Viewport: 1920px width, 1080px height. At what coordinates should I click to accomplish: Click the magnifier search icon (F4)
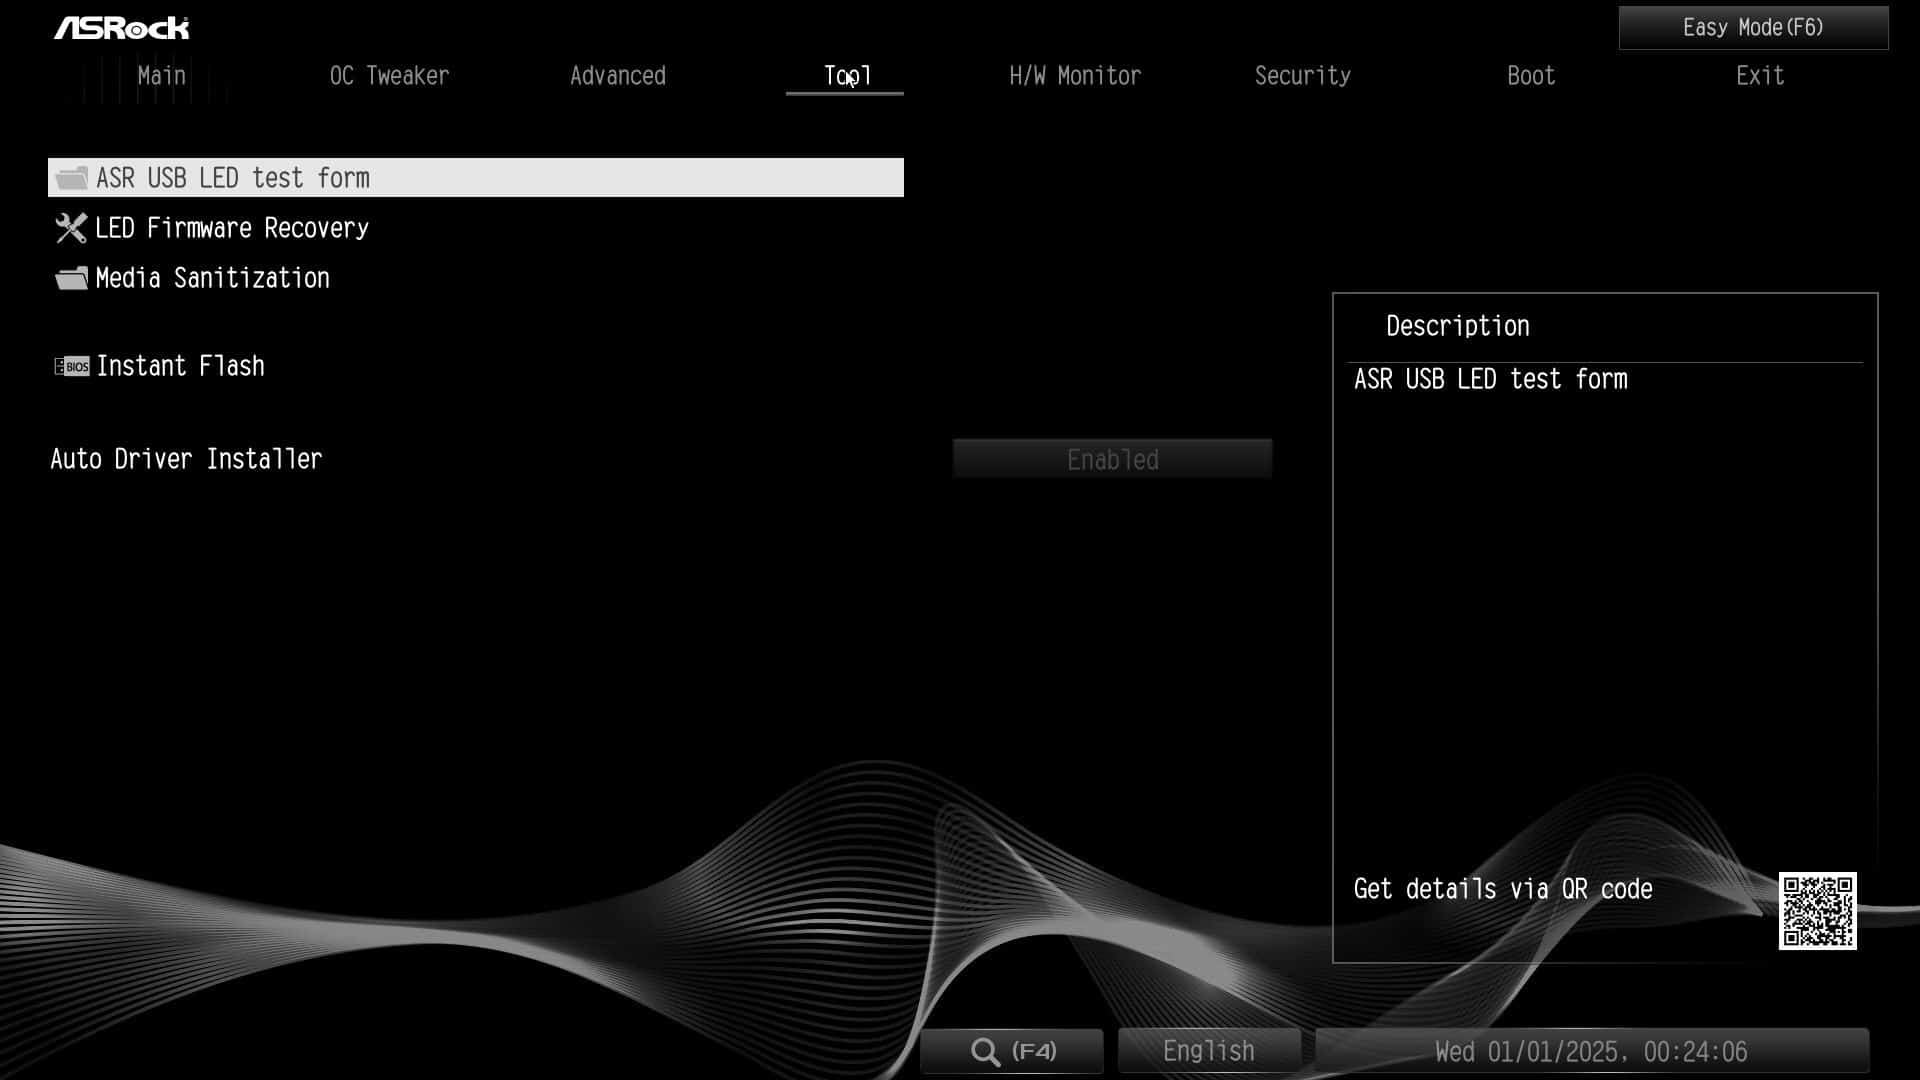pyautogui.click(x=985, y=1052)
